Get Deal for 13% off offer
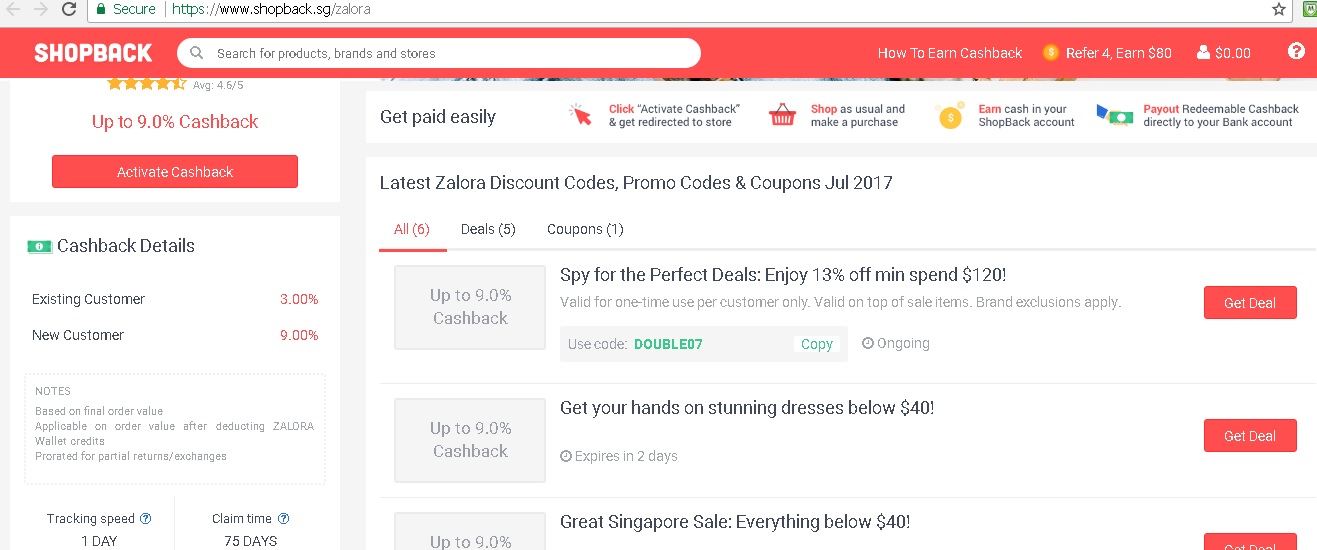 click(1250, 303)
